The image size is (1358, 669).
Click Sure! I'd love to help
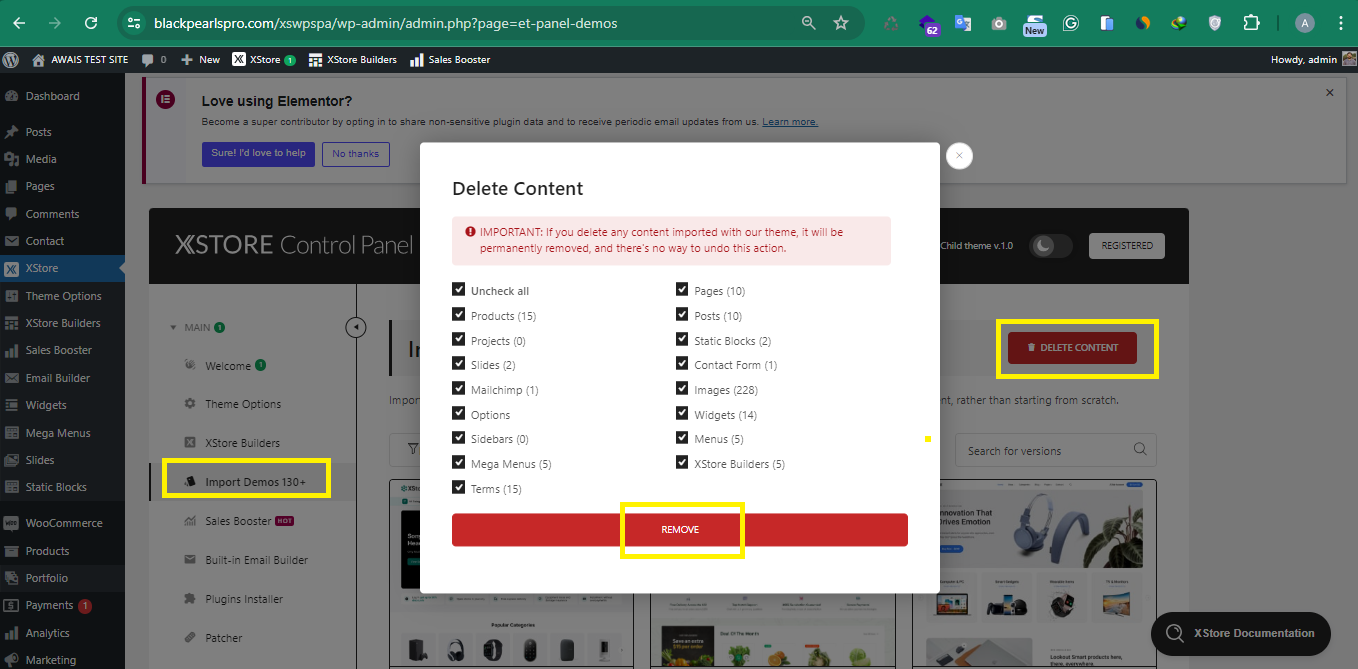(x=259, y=154)
